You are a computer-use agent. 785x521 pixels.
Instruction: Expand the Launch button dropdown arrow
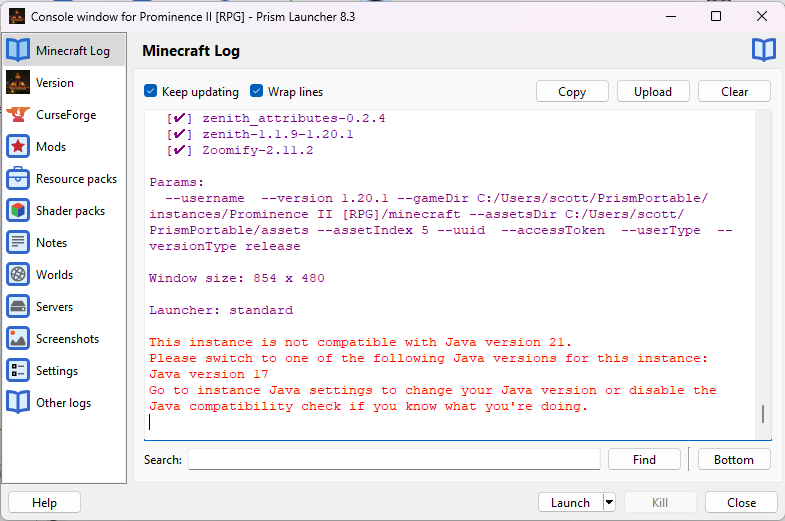coord(609,502)
